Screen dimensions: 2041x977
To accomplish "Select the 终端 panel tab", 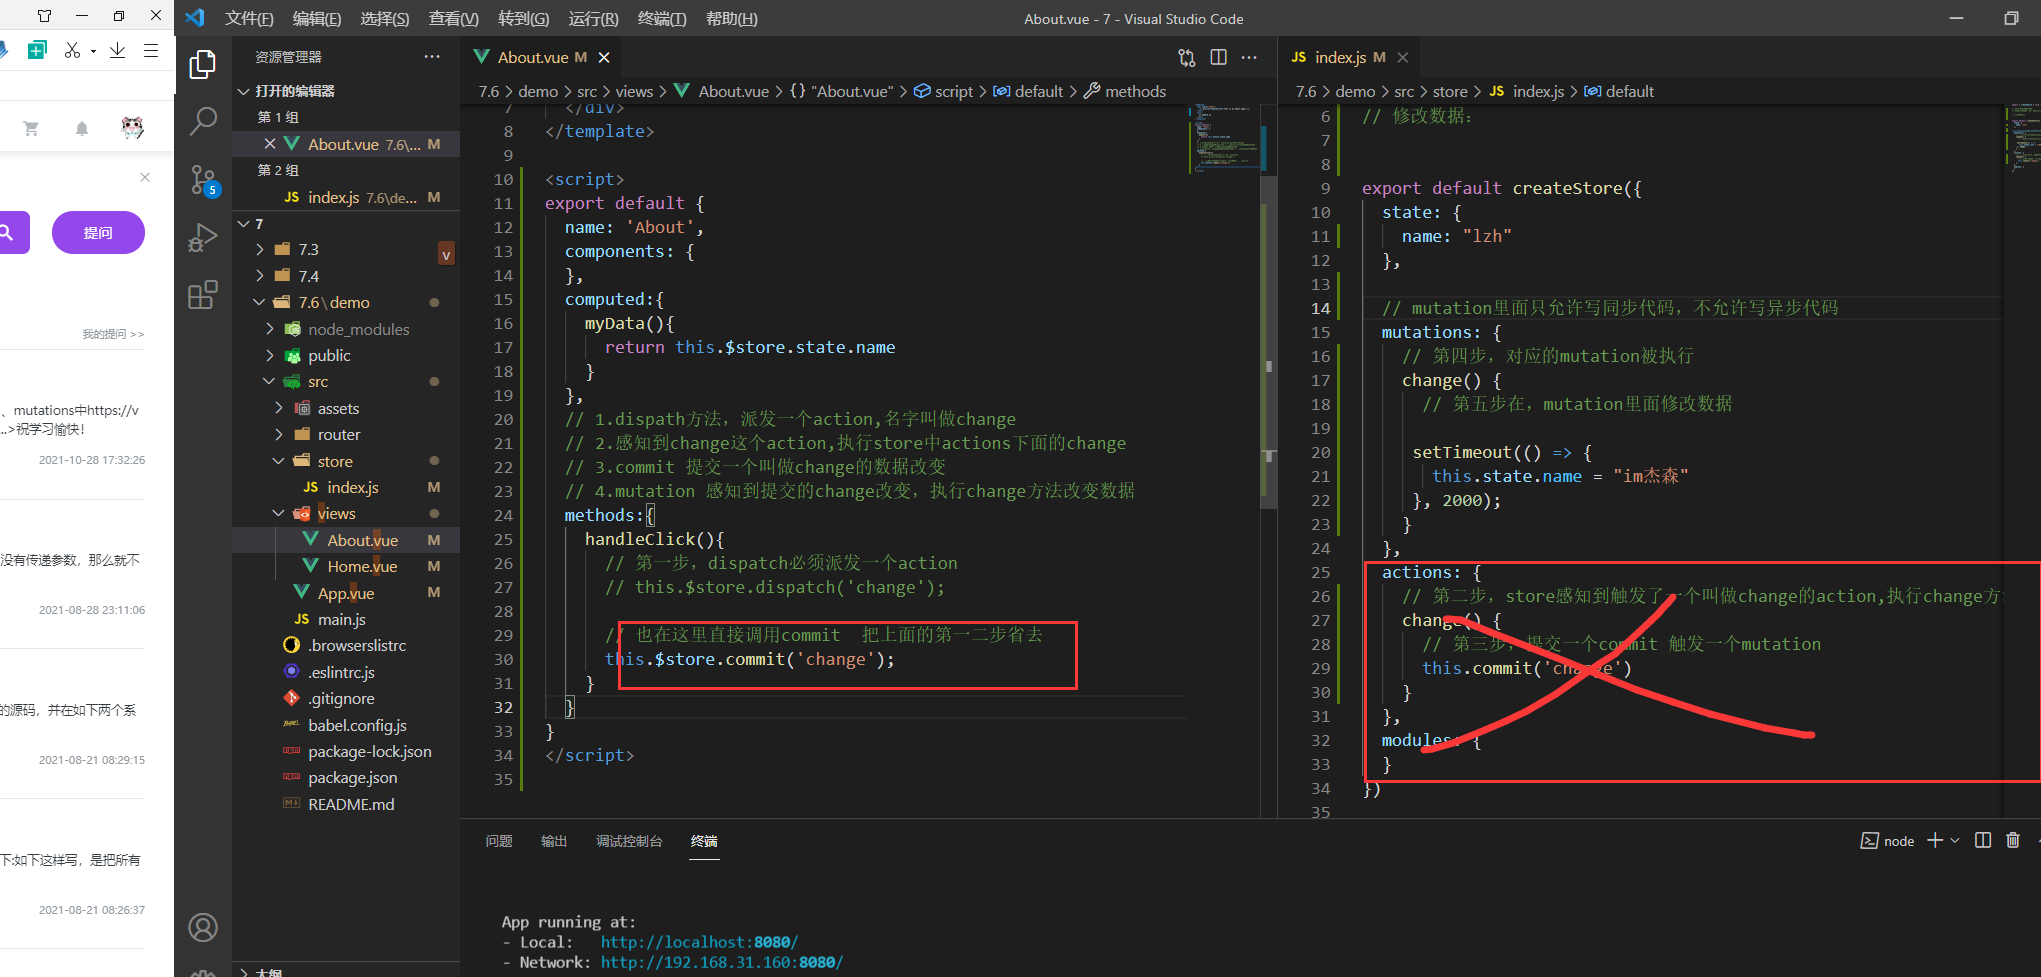I will click(x=704, y=841).
